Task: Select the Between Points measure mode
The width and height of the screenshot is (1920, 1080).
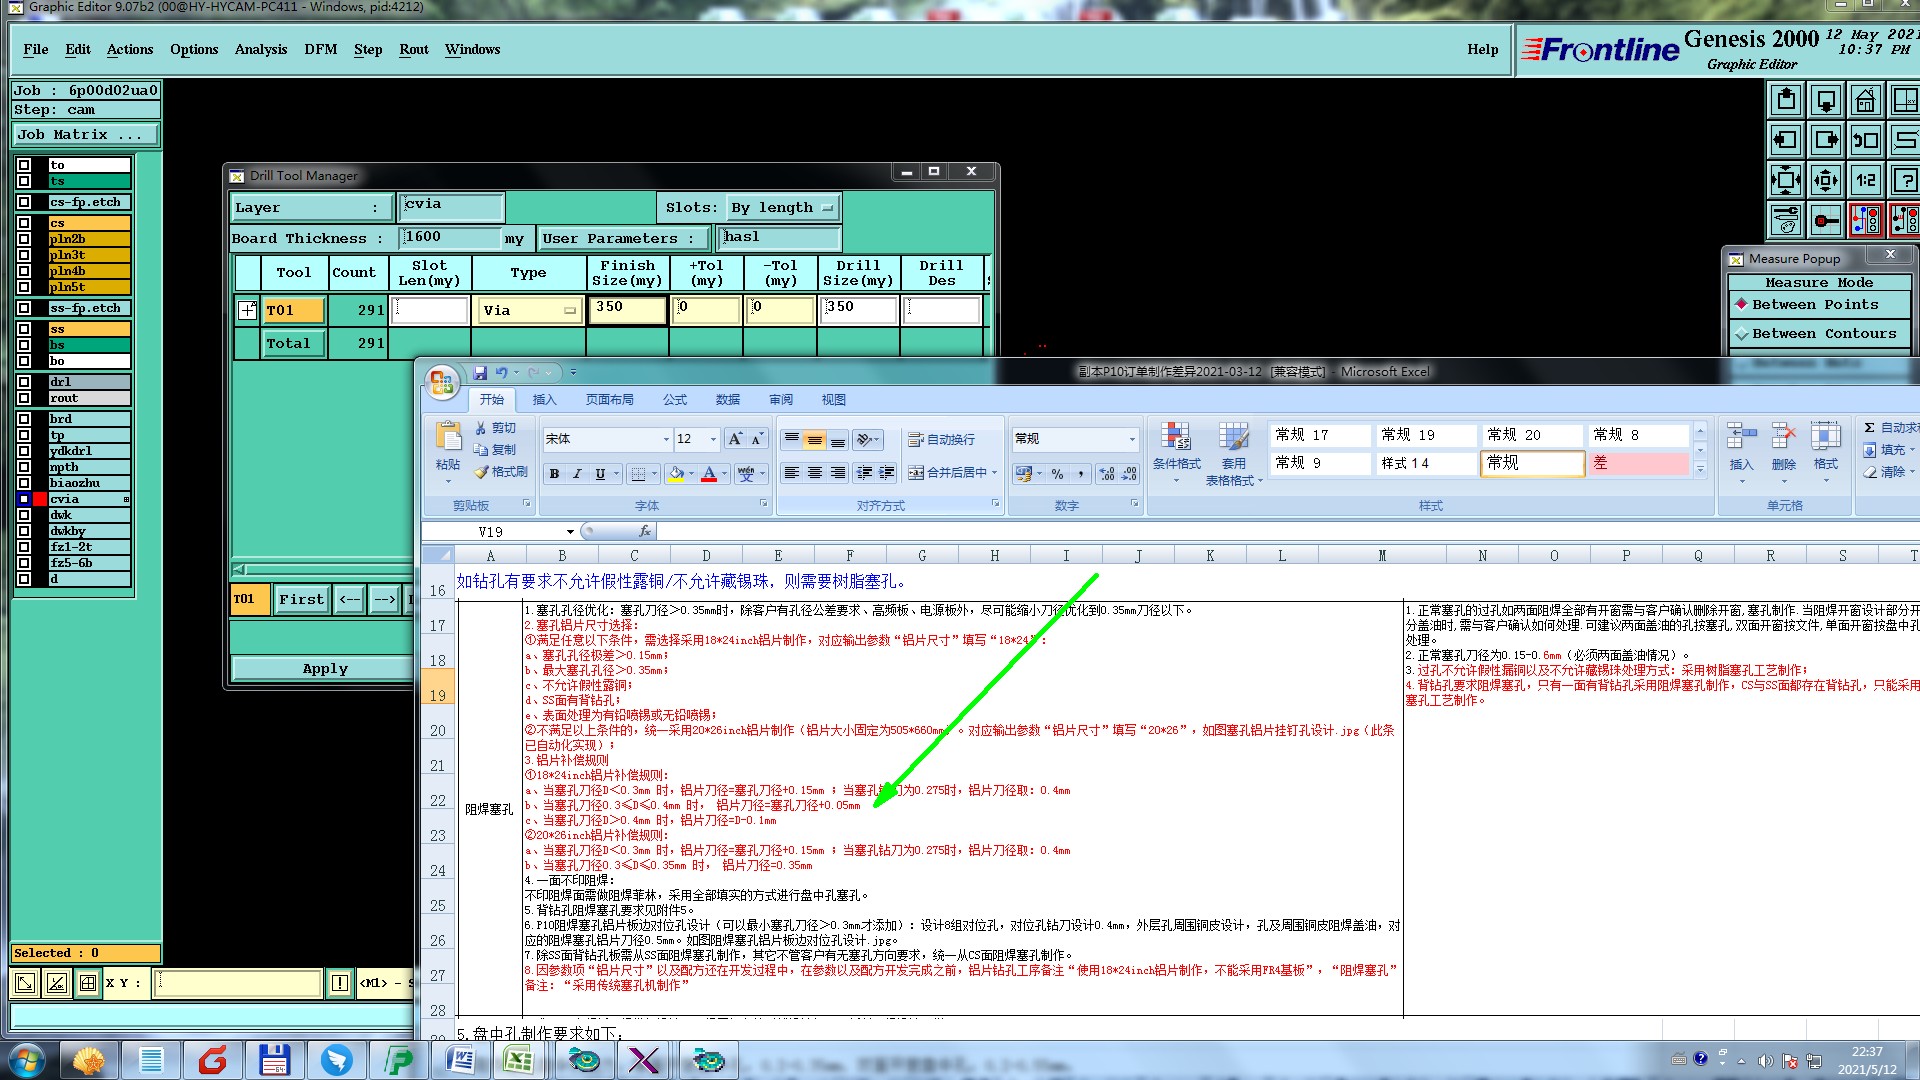Action: (1814, 305)
